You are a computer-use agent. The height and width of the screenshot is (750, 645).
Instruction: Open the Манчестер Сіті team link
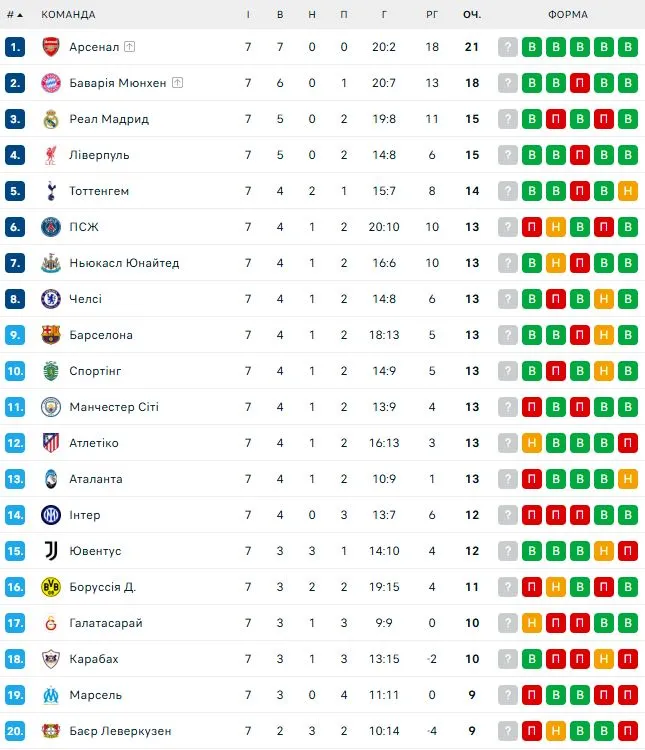pyautogui.click(x=114, y=407)
